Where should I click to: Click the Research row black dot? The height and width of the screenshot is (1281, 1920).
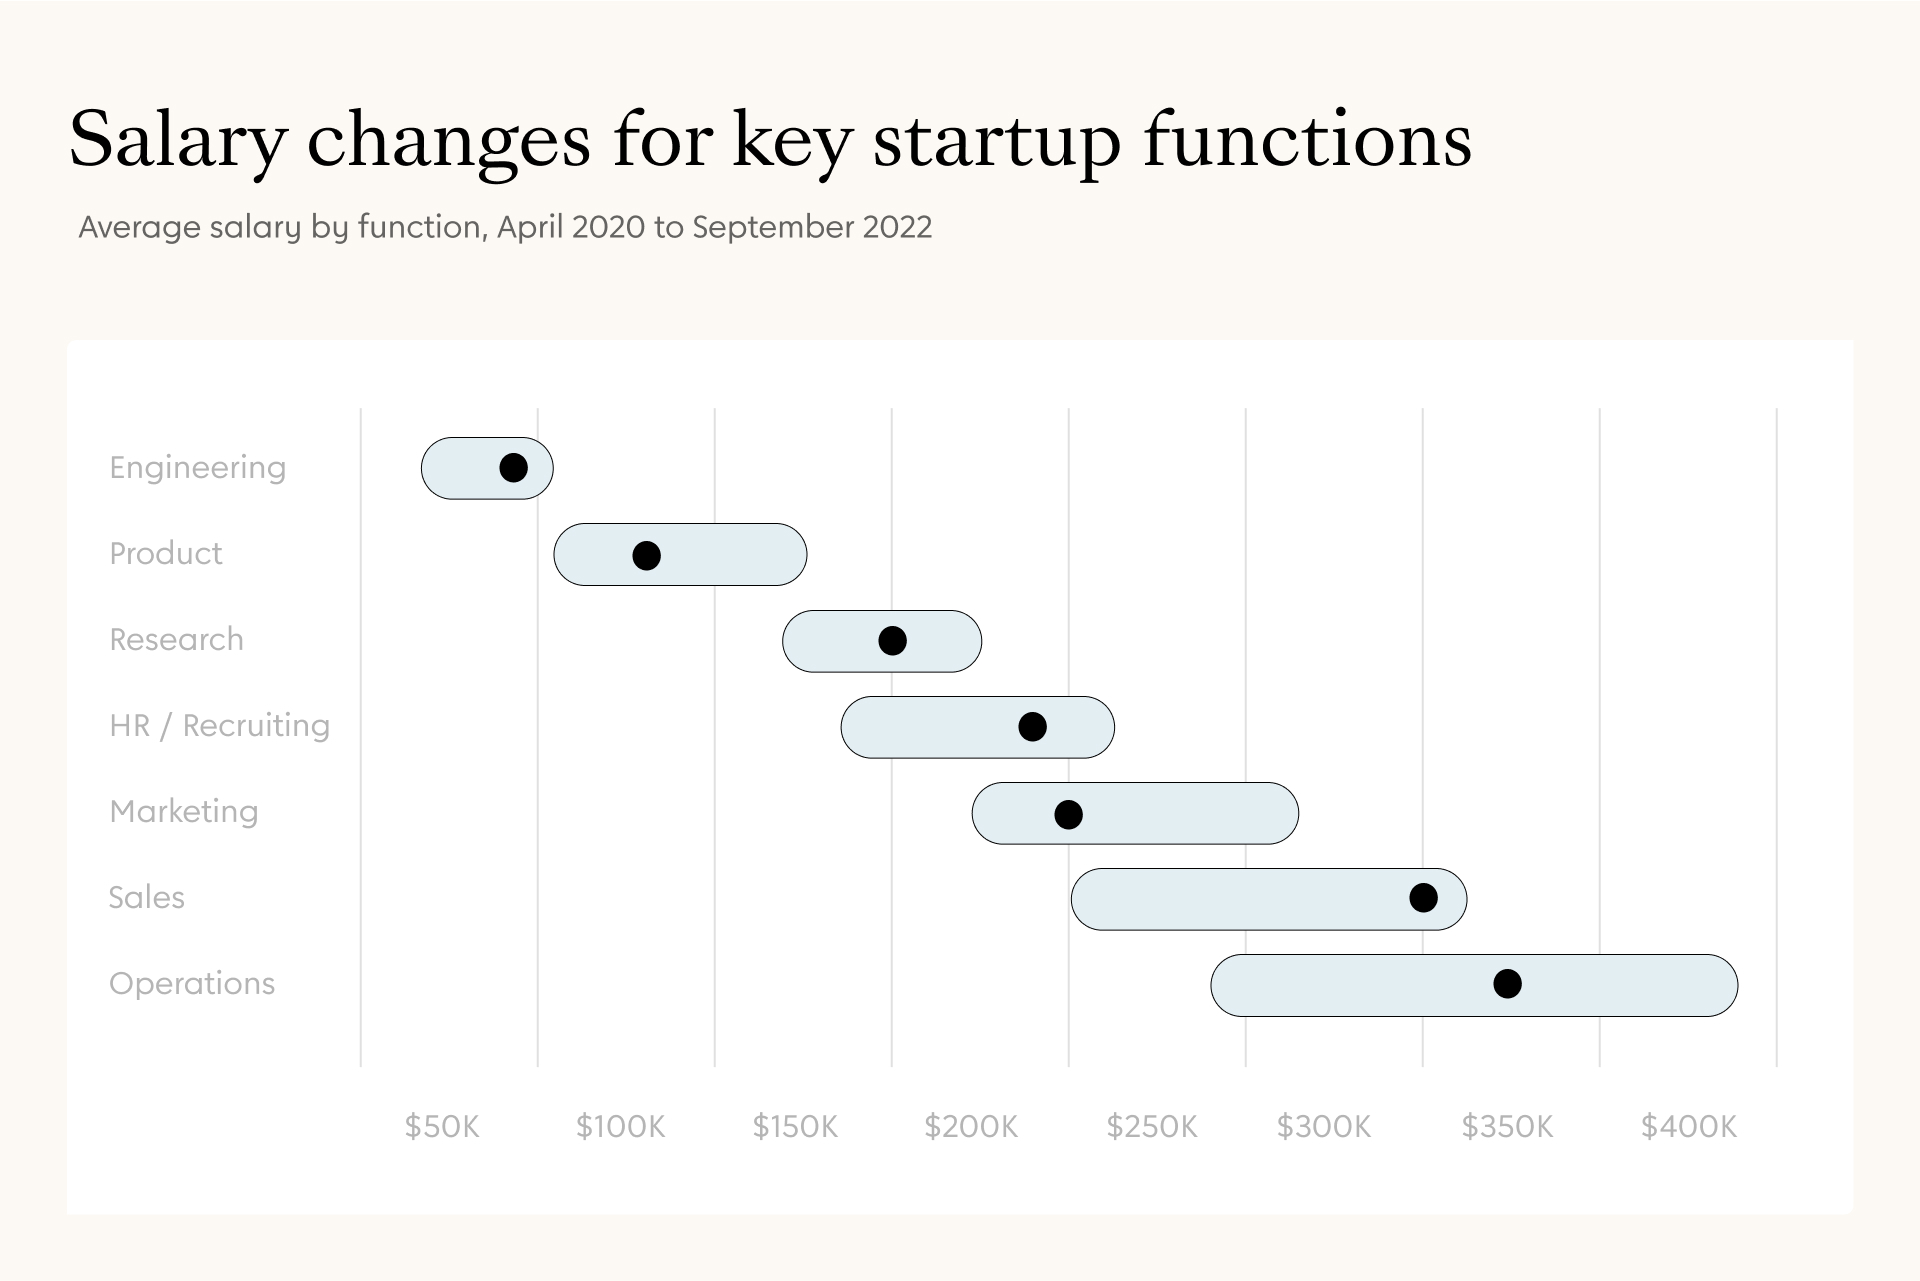pos(892,641)
